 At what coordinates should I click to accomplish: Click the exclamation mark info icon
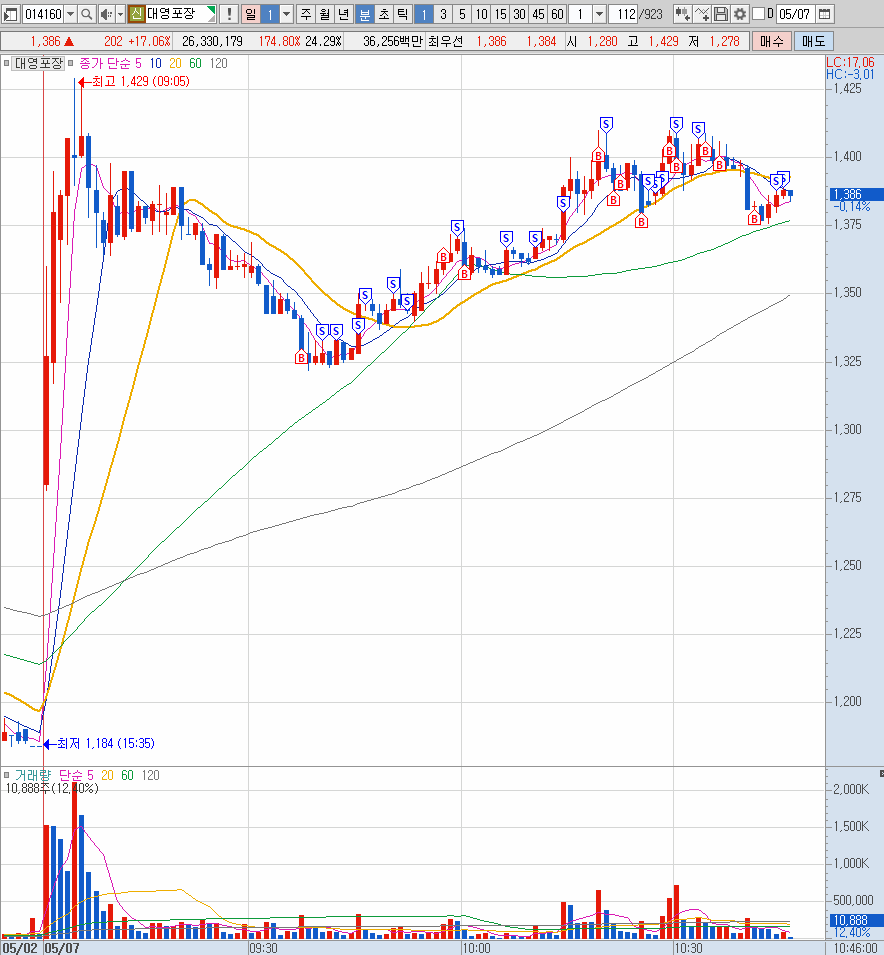227,14
